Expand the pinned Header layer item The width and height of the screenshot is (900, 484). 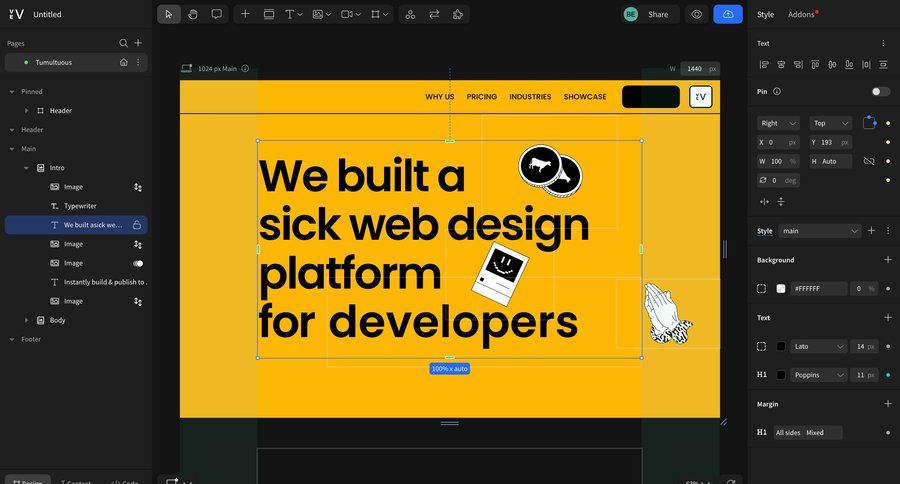click(x=26, y=111)
